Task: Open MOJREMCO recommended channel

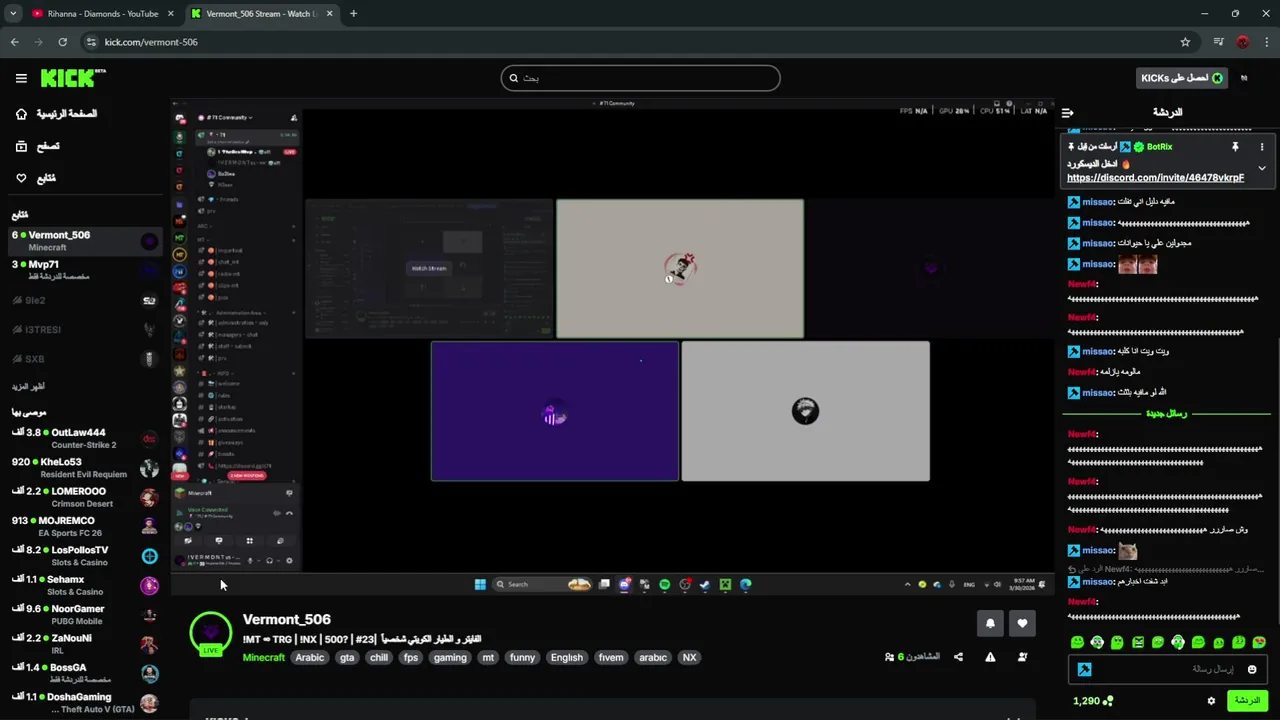Action: pos(84,526)
